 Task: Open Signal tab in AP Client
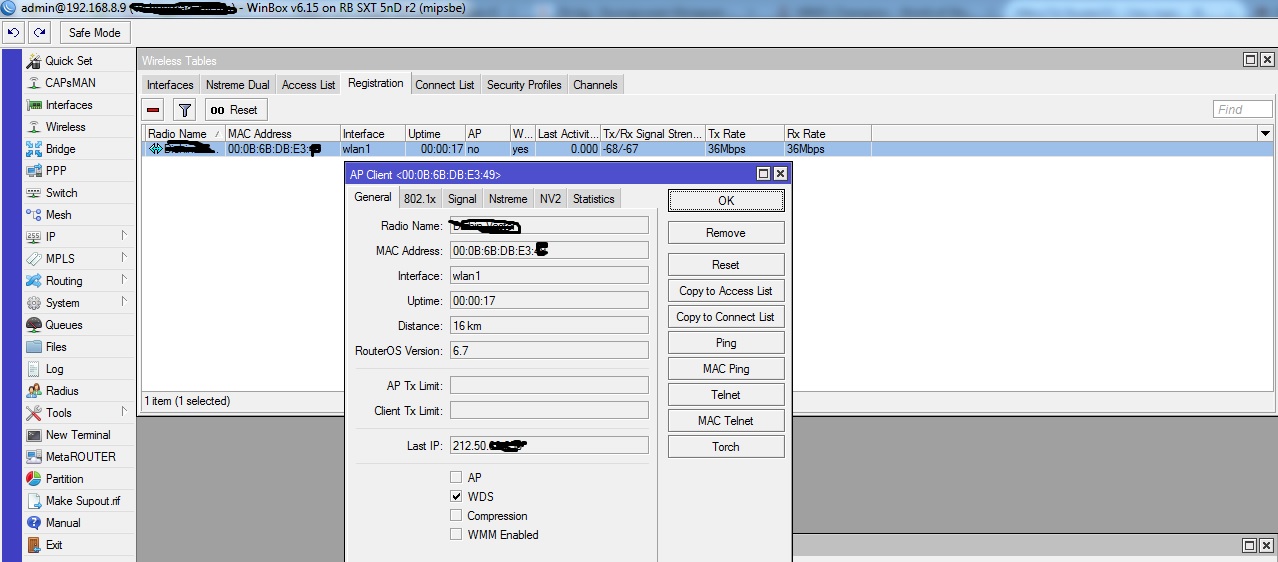(x=462, y=199)
